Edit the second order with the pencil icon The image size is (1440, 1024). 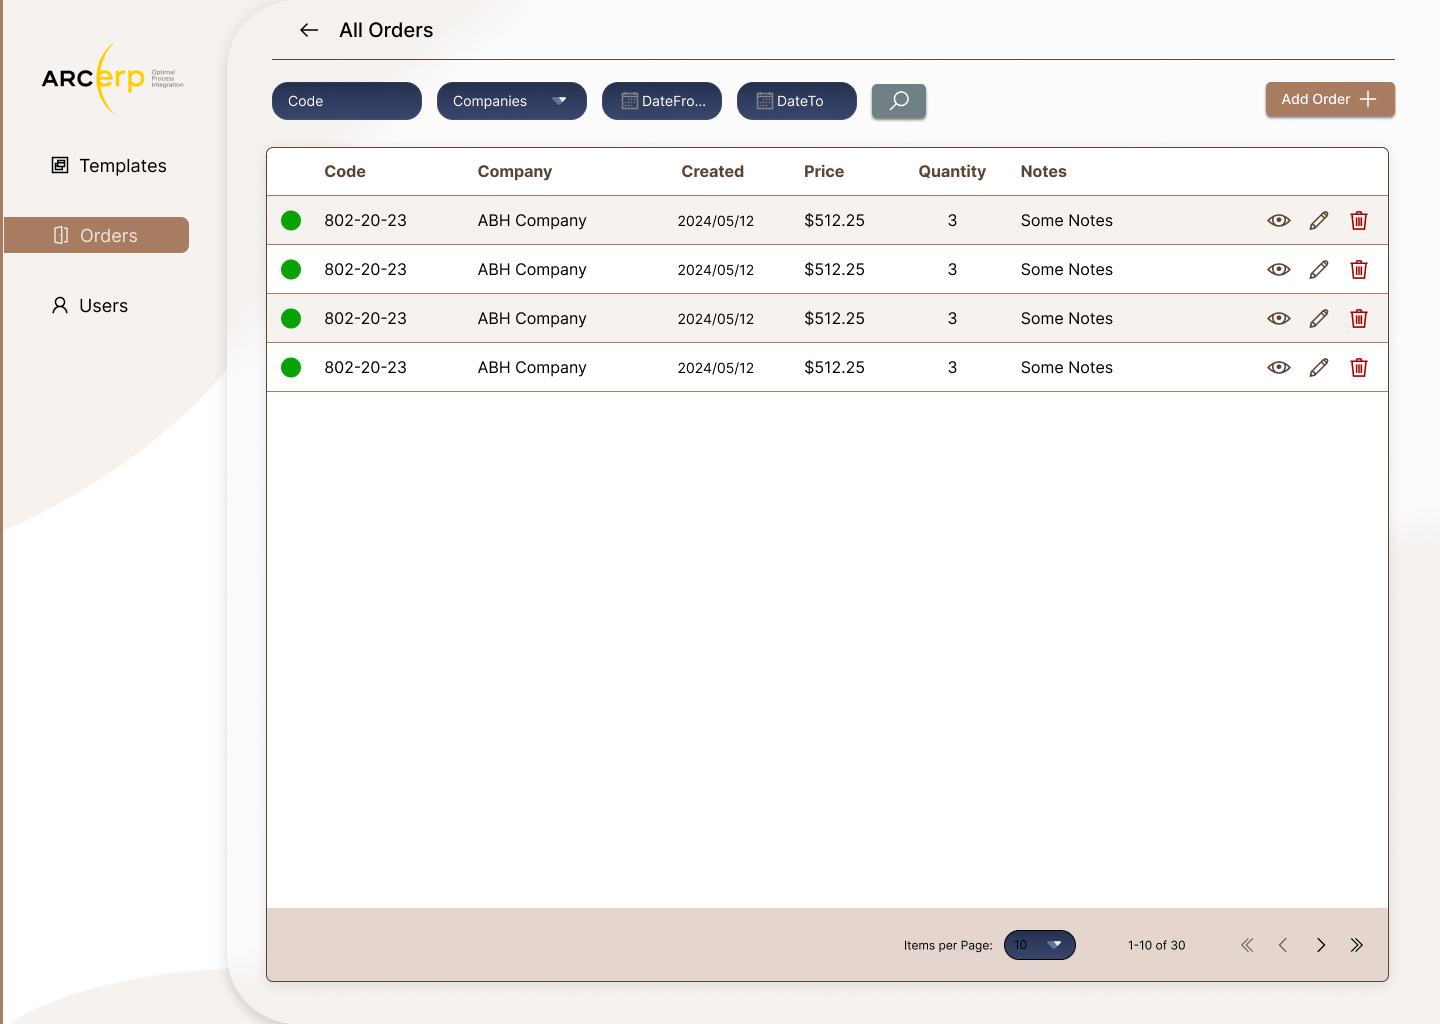coord(1319,269)
